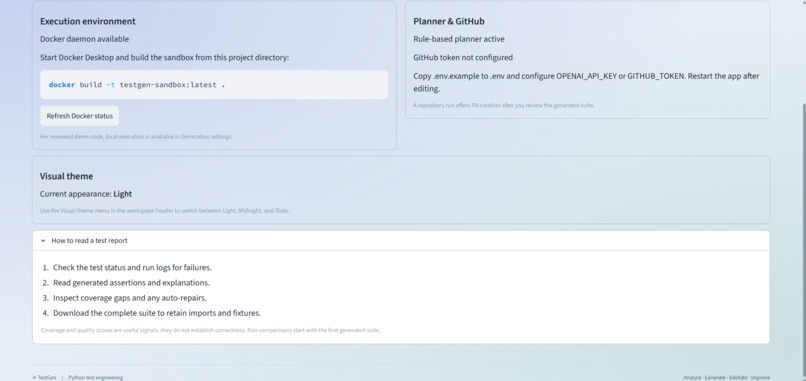Screen dimensions: 806x381
Task: Click the note about repository run PR creation
Action: coord(504,105)
